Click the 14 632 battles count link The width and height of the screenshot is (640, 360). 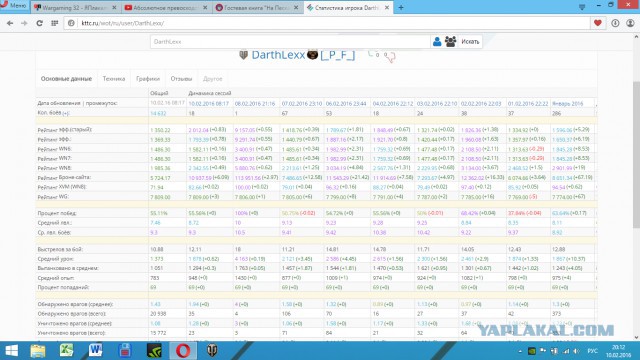158,113
